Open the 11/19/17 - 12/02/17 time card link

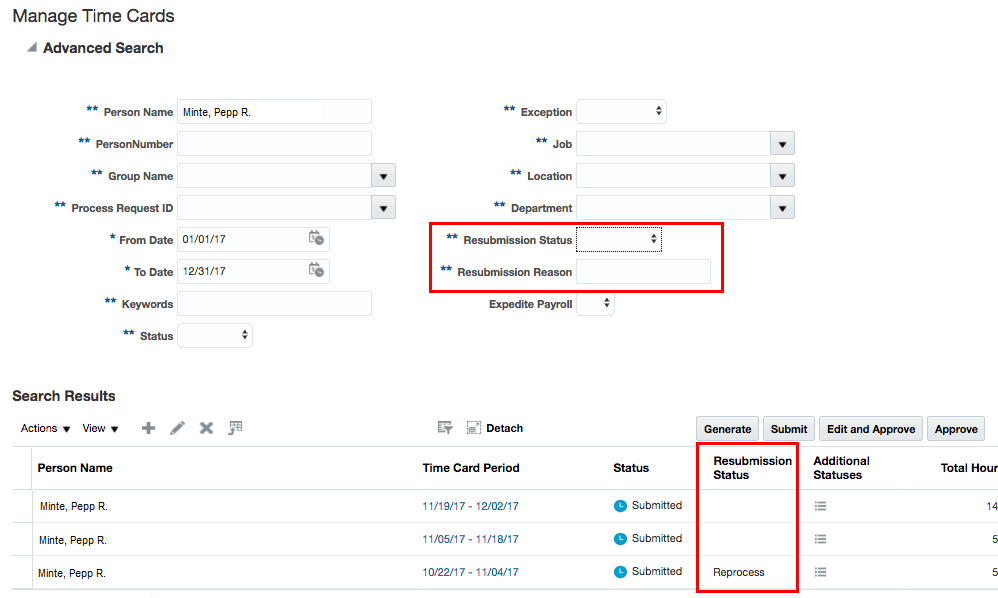(470, 506)
